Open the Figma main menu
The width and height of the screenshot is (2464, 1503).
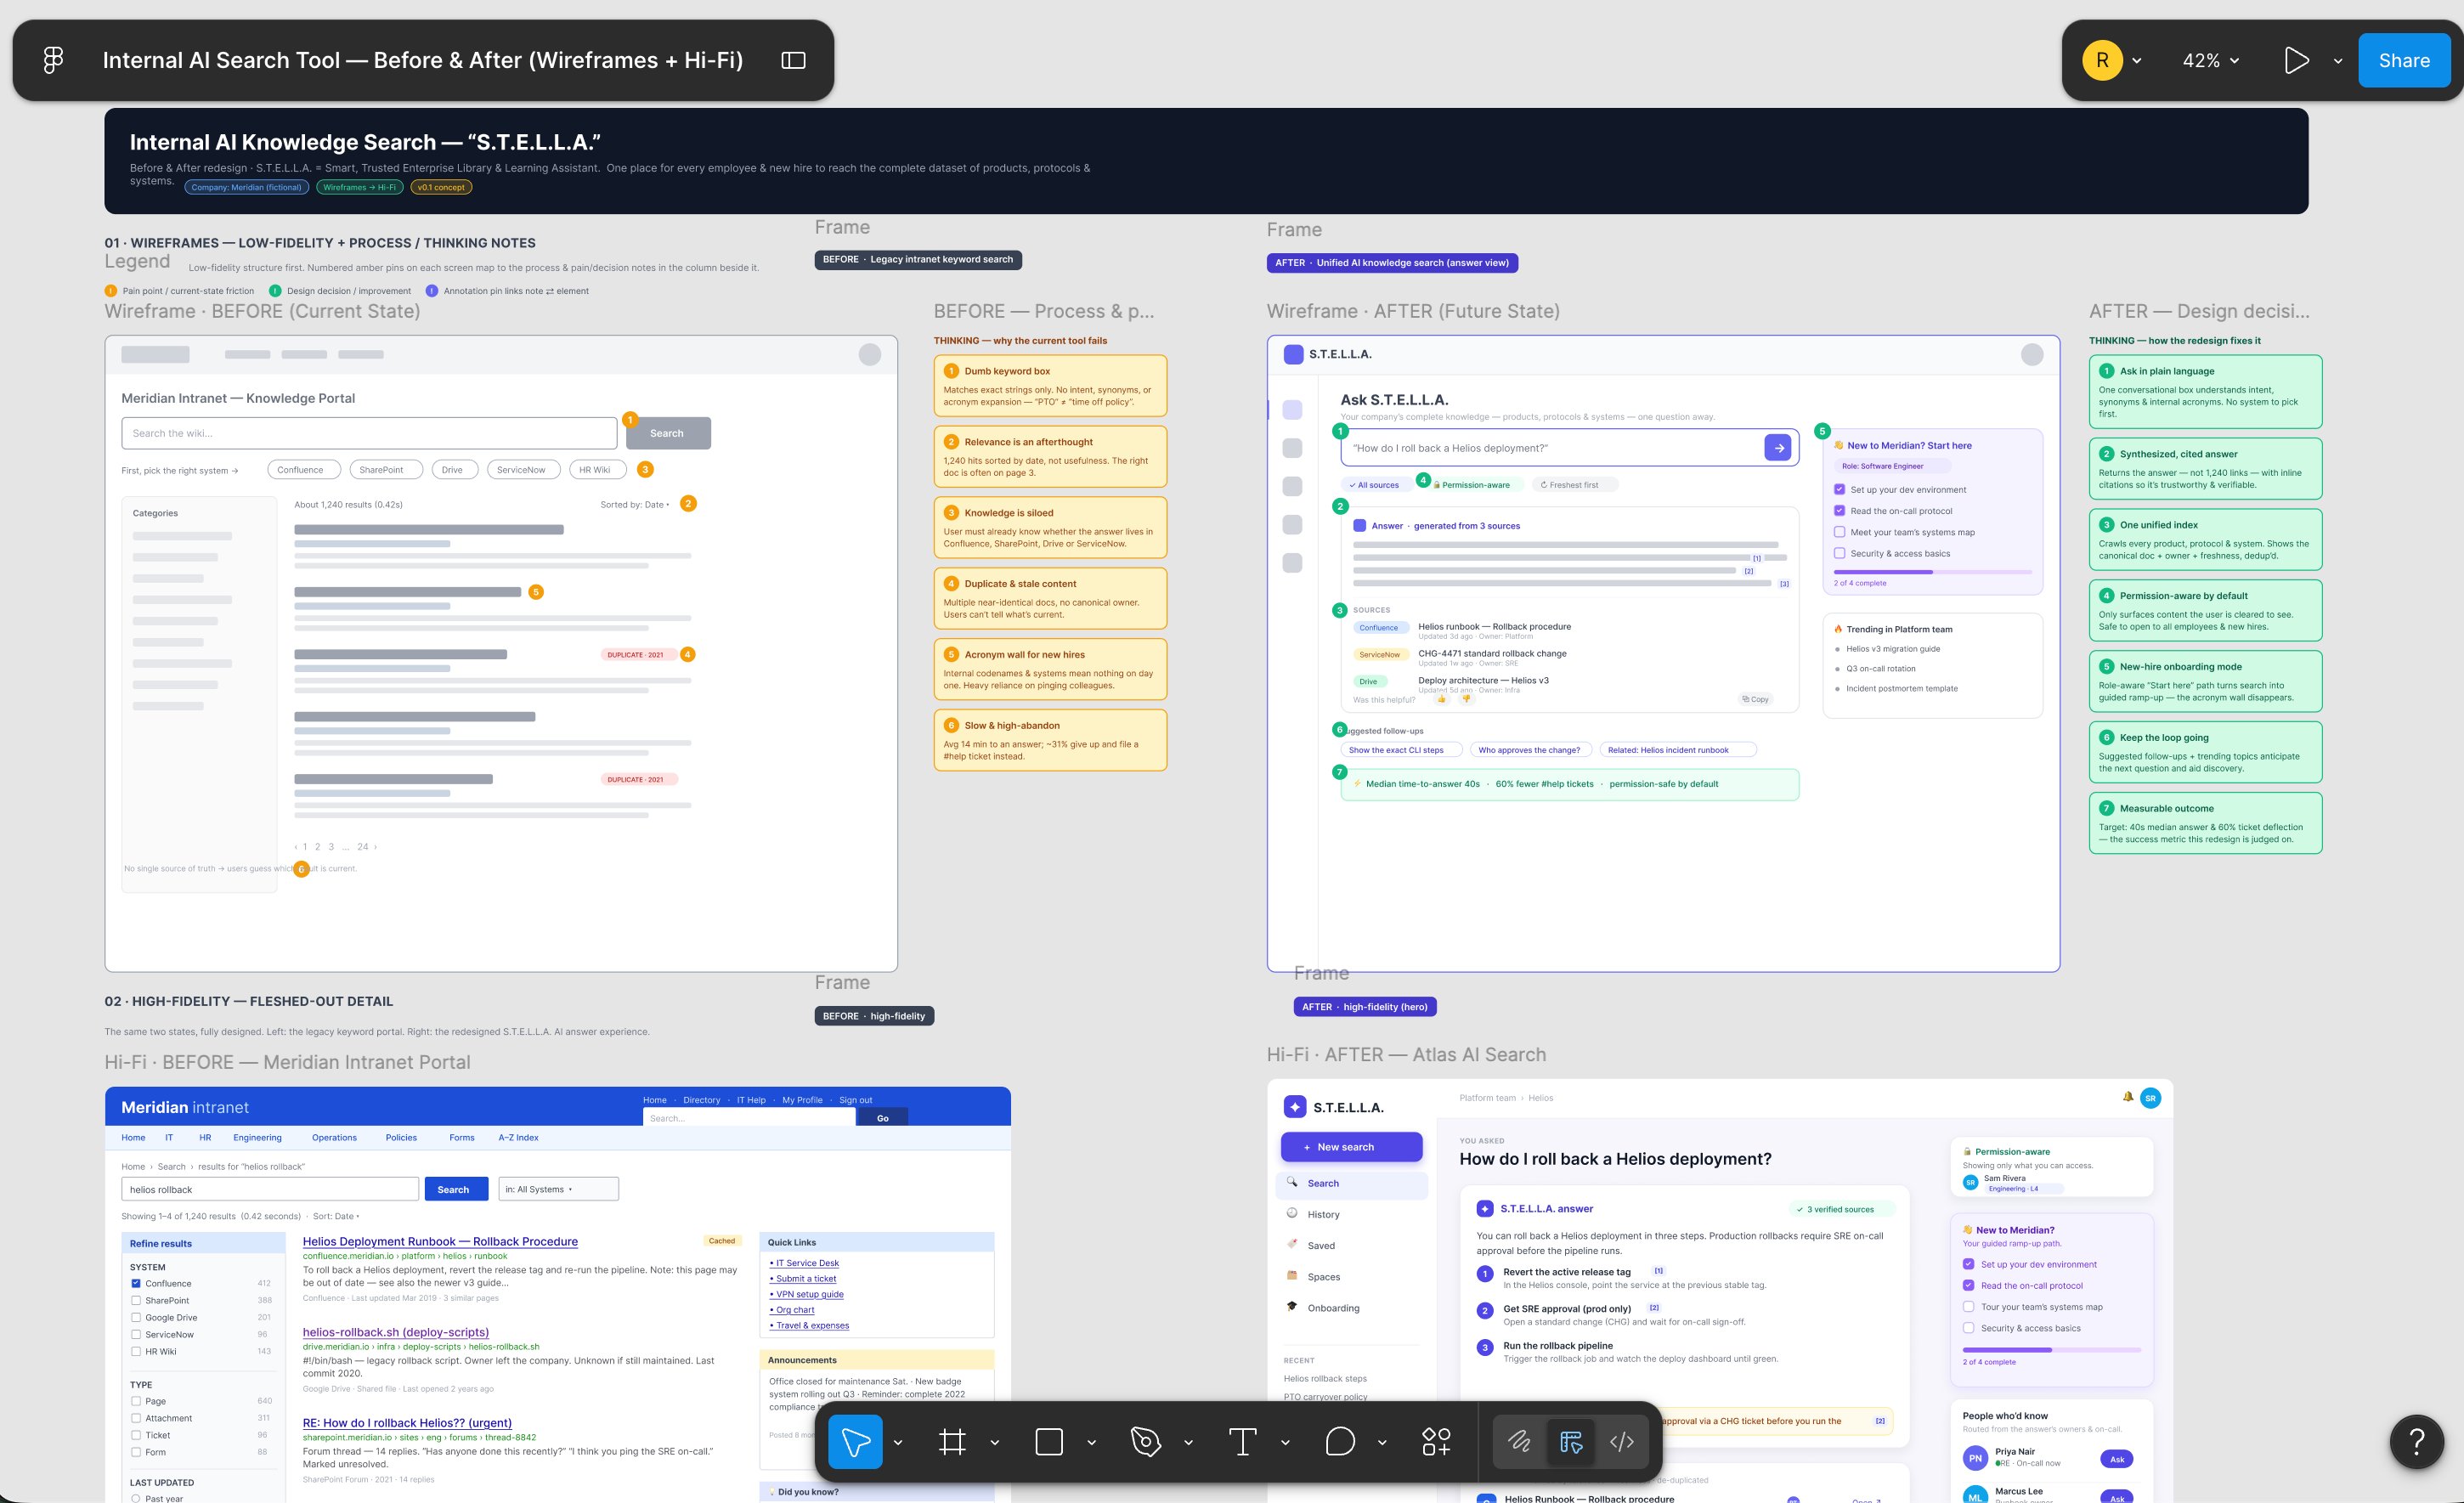[53, 60]
